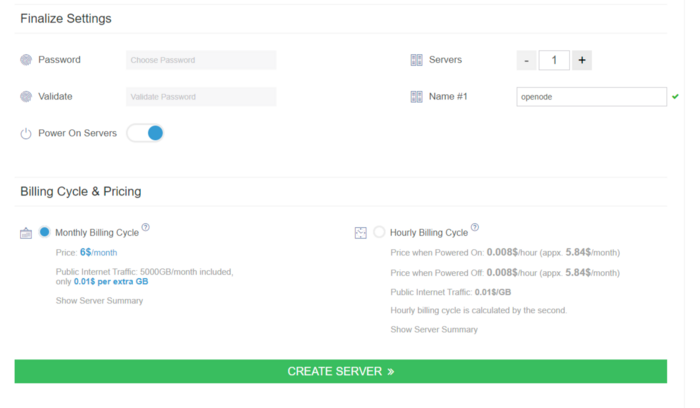Click the grid icon next to Servers

tap(416, 60)
